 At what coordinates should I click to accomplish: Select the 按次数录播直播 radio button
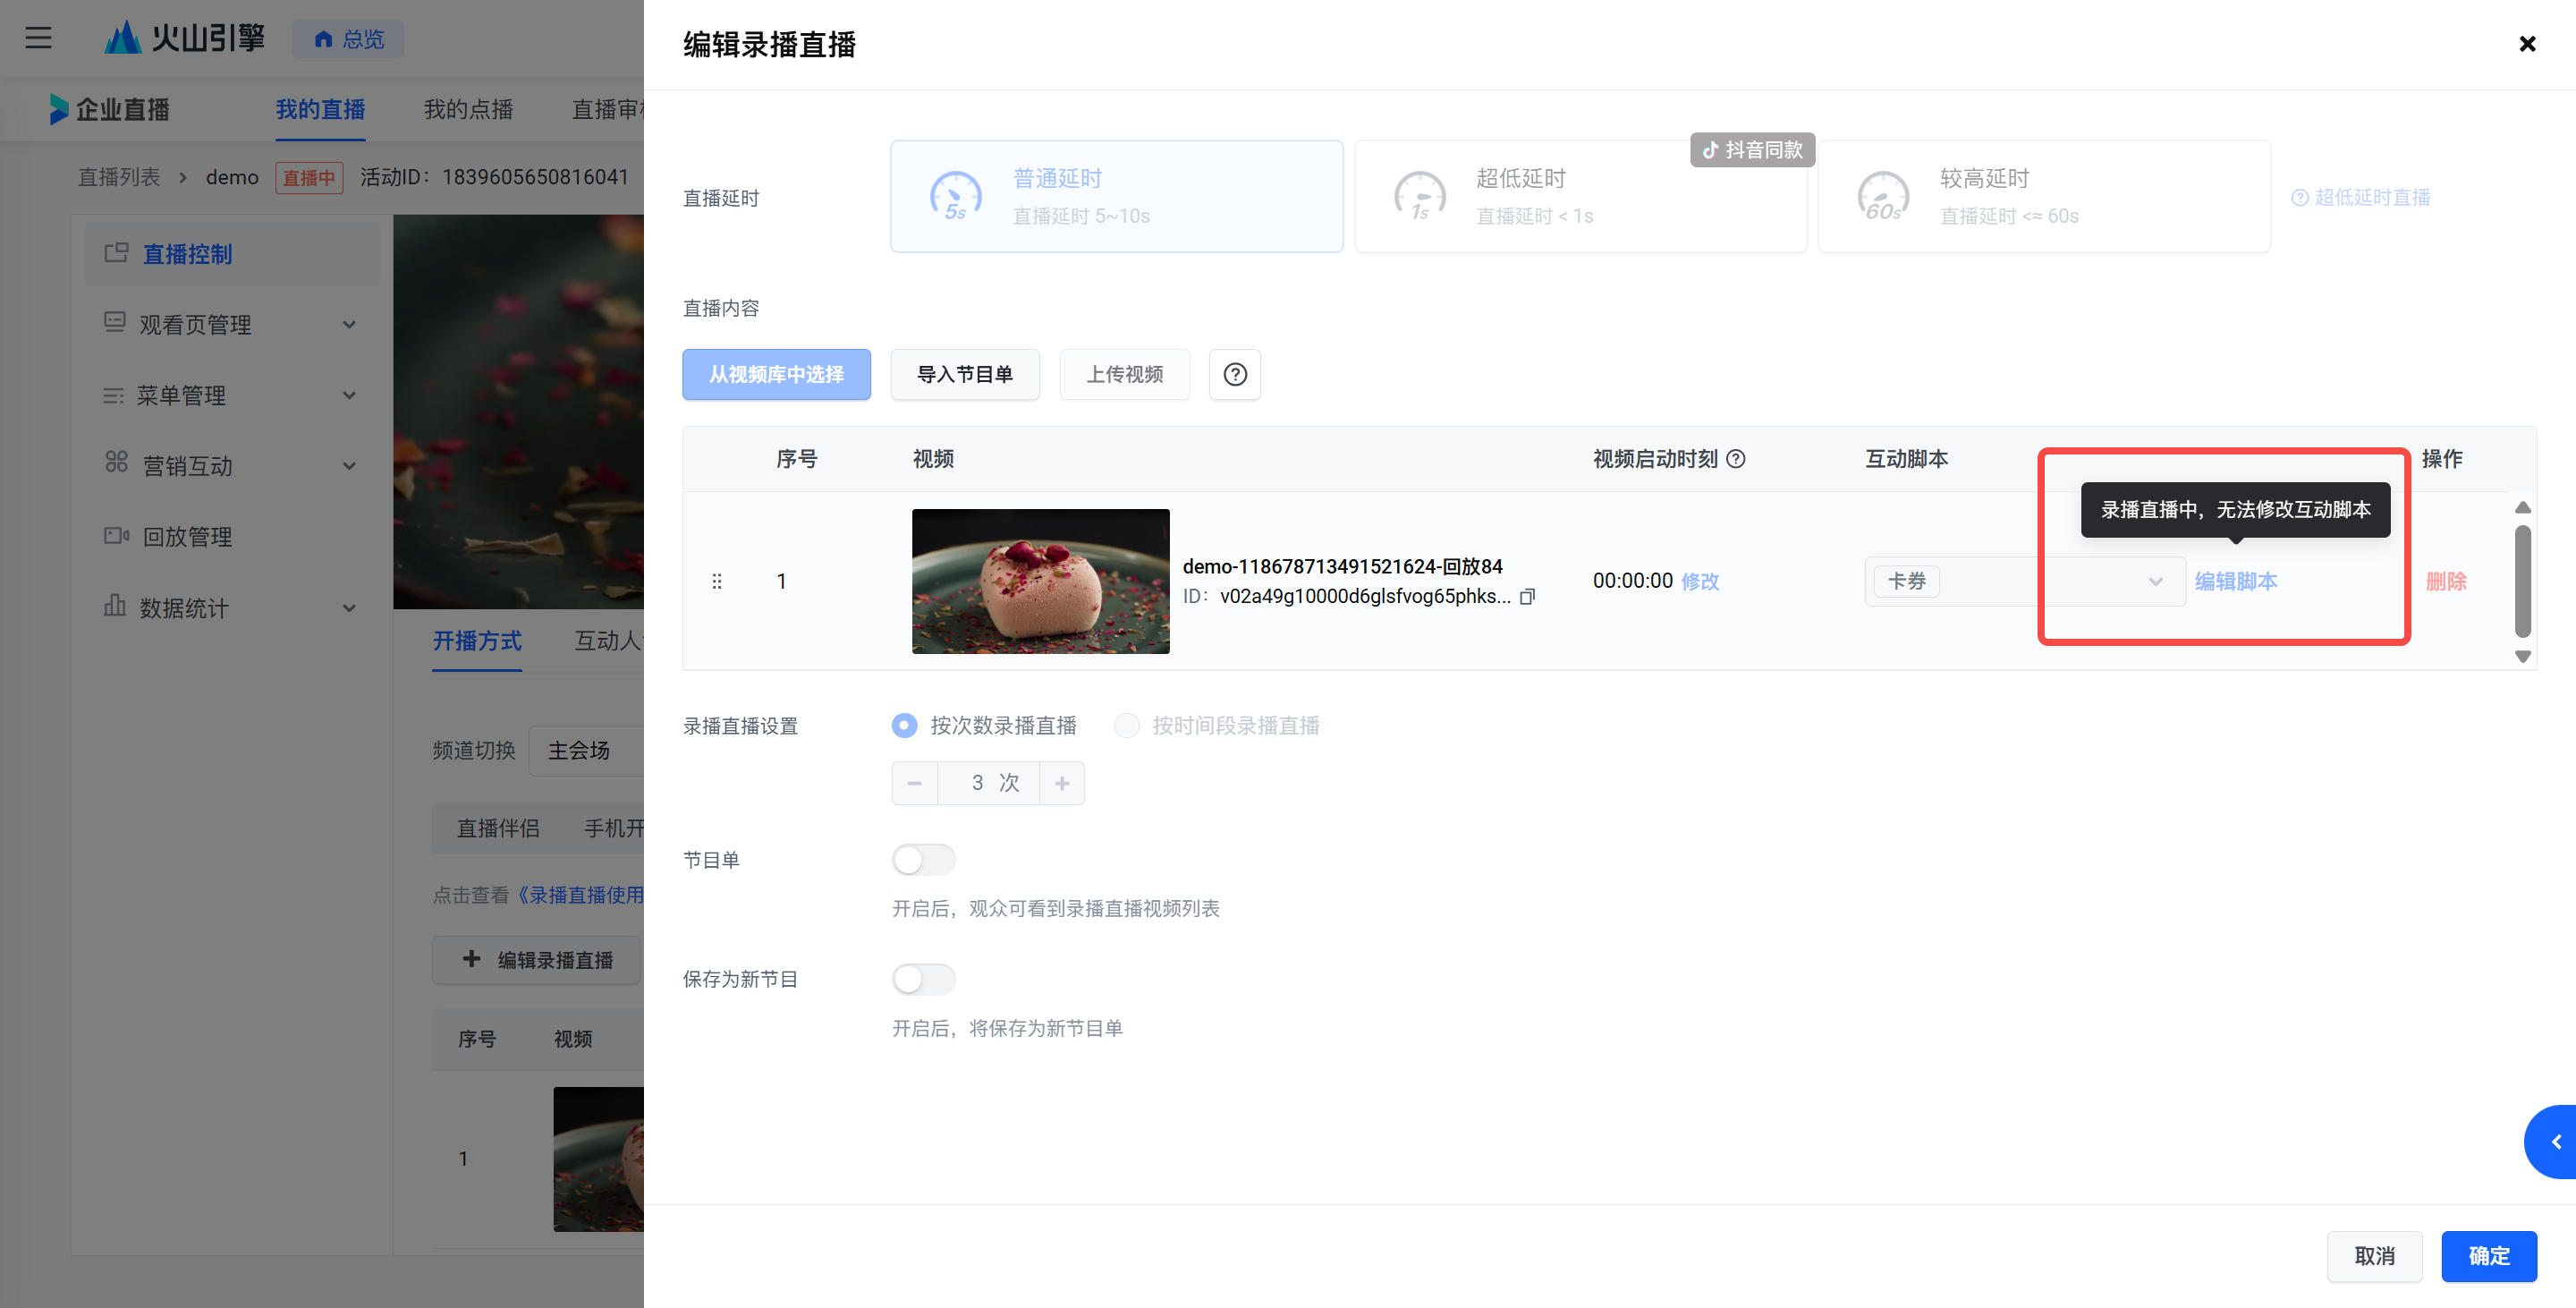tap(904, 725)
